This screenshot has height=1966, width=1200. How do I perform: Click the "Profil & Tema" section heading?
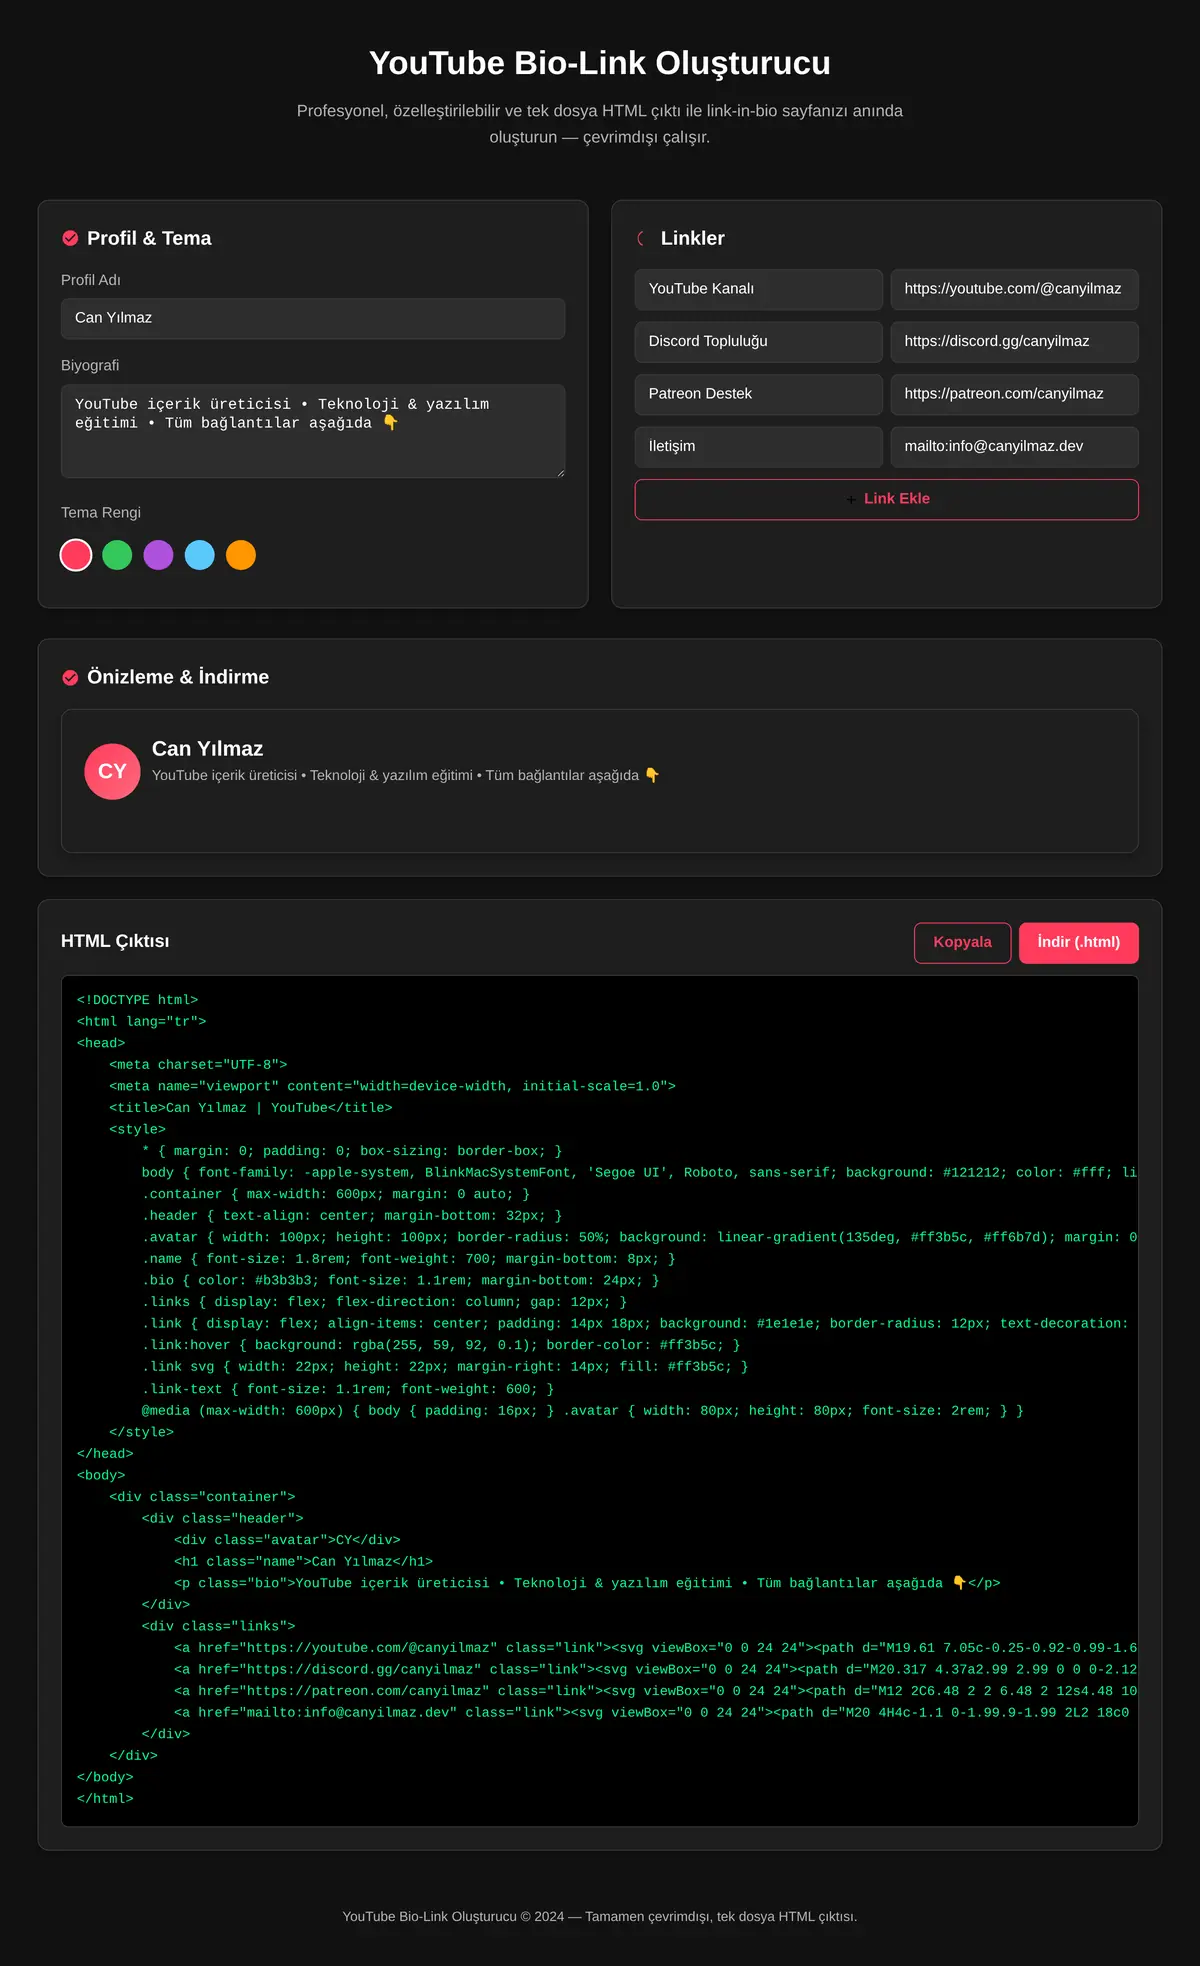149,238
